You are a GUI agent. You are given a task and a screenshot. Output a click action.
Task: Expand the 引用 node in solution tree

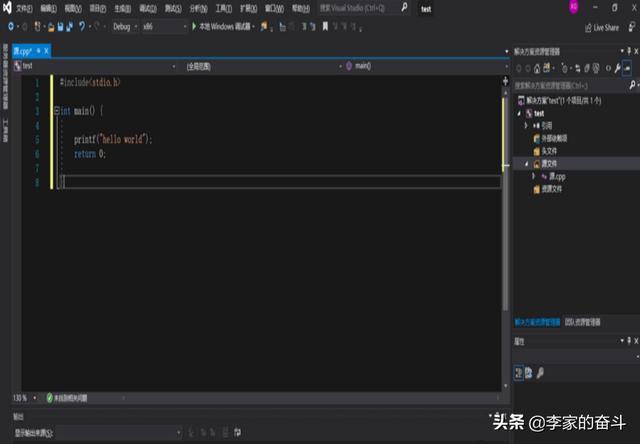[x=526, y=126]
